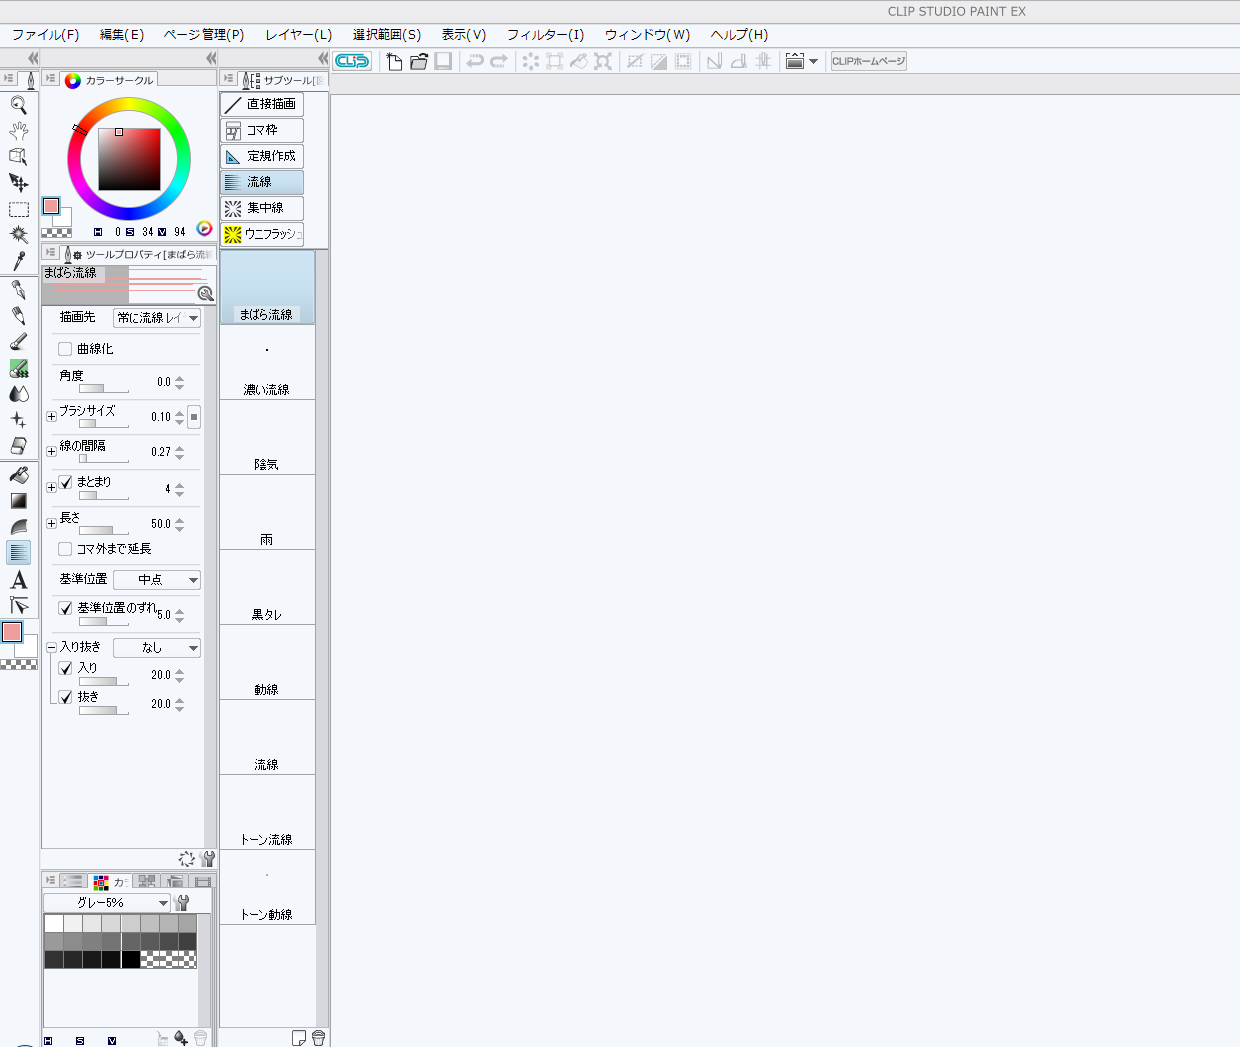The image size is (1240, 1047).
Task: Uncheck the まとまり checkbox
Action: (65, 482)
